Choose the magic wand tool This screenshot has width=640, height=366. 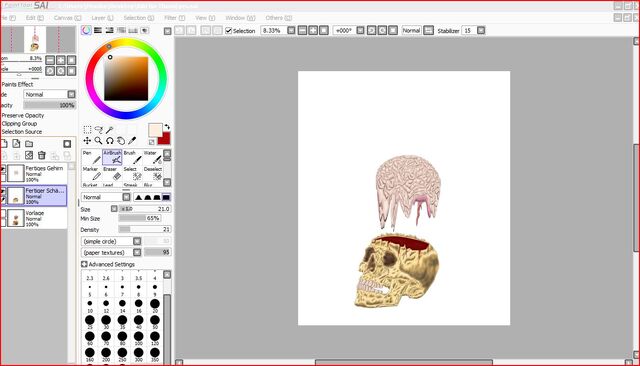109,130
